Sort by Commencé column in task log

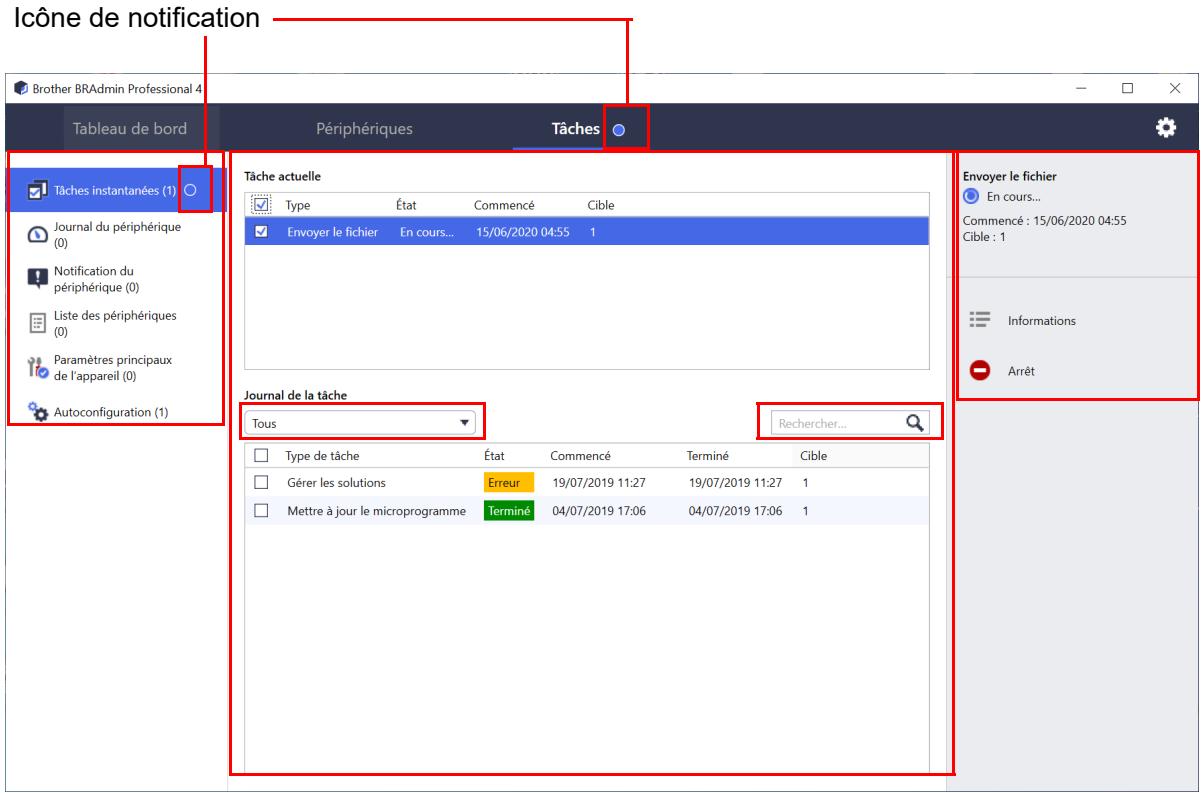[581, 456]
